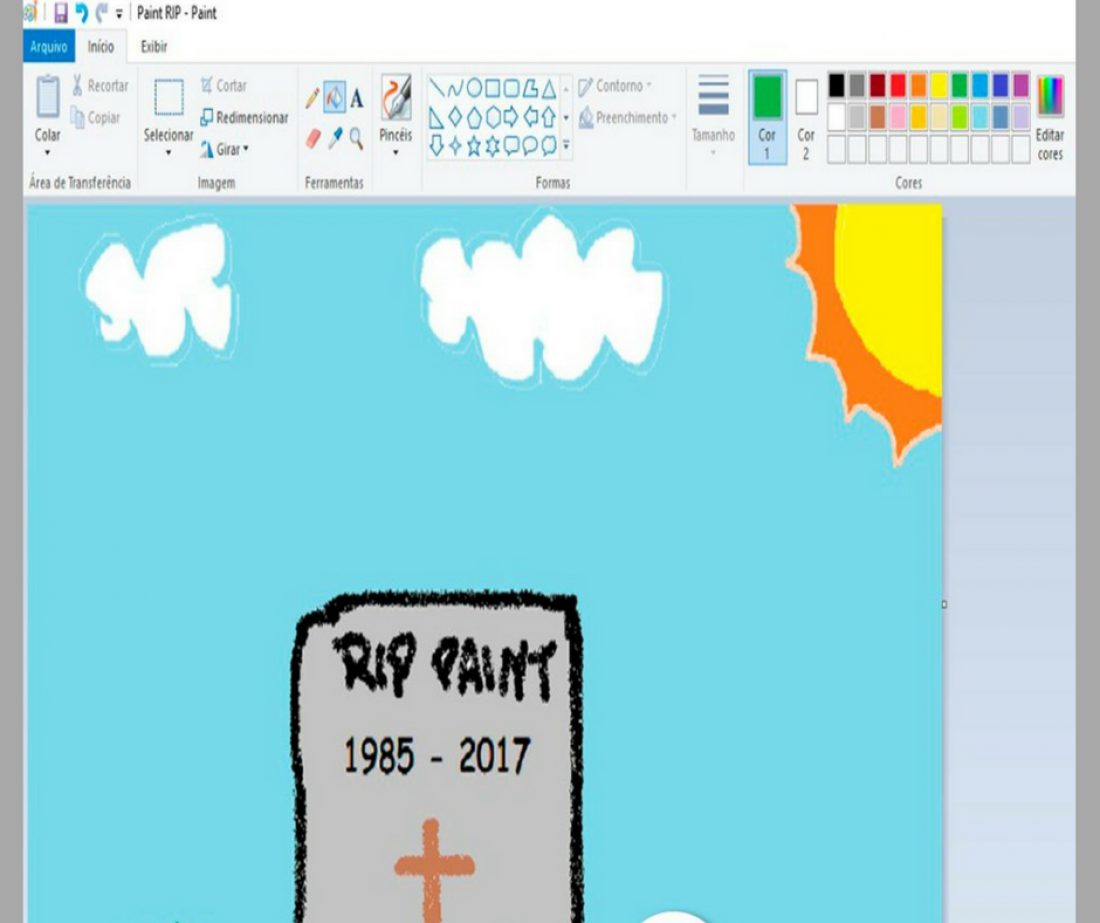The width and height of the screenshot is (1100, 923).
Task: Choose the Right arrow shape
Action: pyautogui.click(x=511, y=117)
